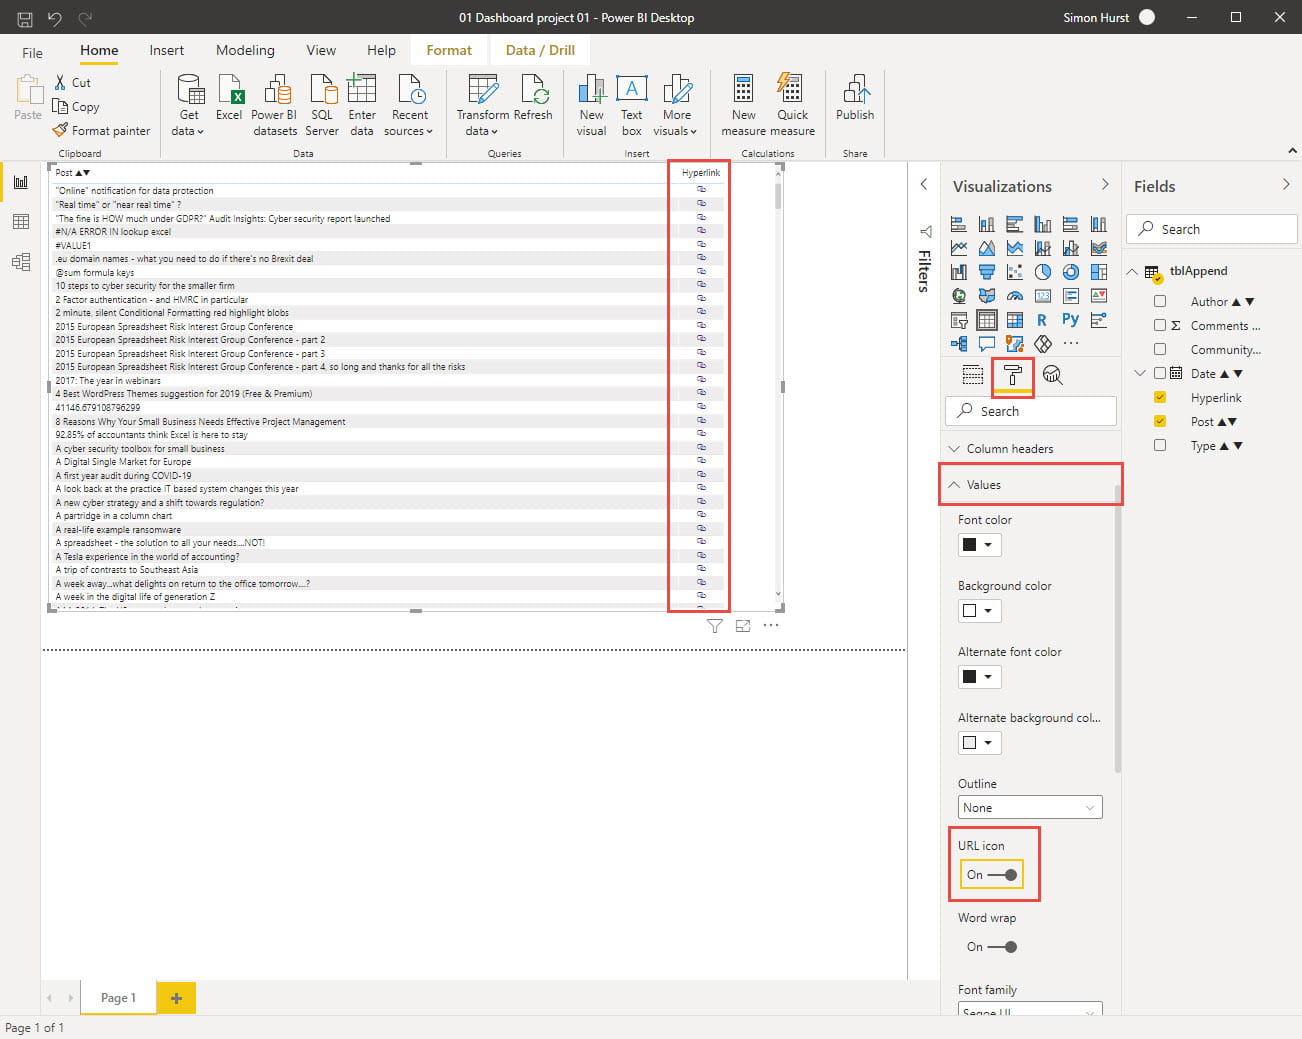The width and height of the screenshot is (1302, 1039).
Task: Open the Modeling ribbon tab
Action: click(x=245, y=50)
